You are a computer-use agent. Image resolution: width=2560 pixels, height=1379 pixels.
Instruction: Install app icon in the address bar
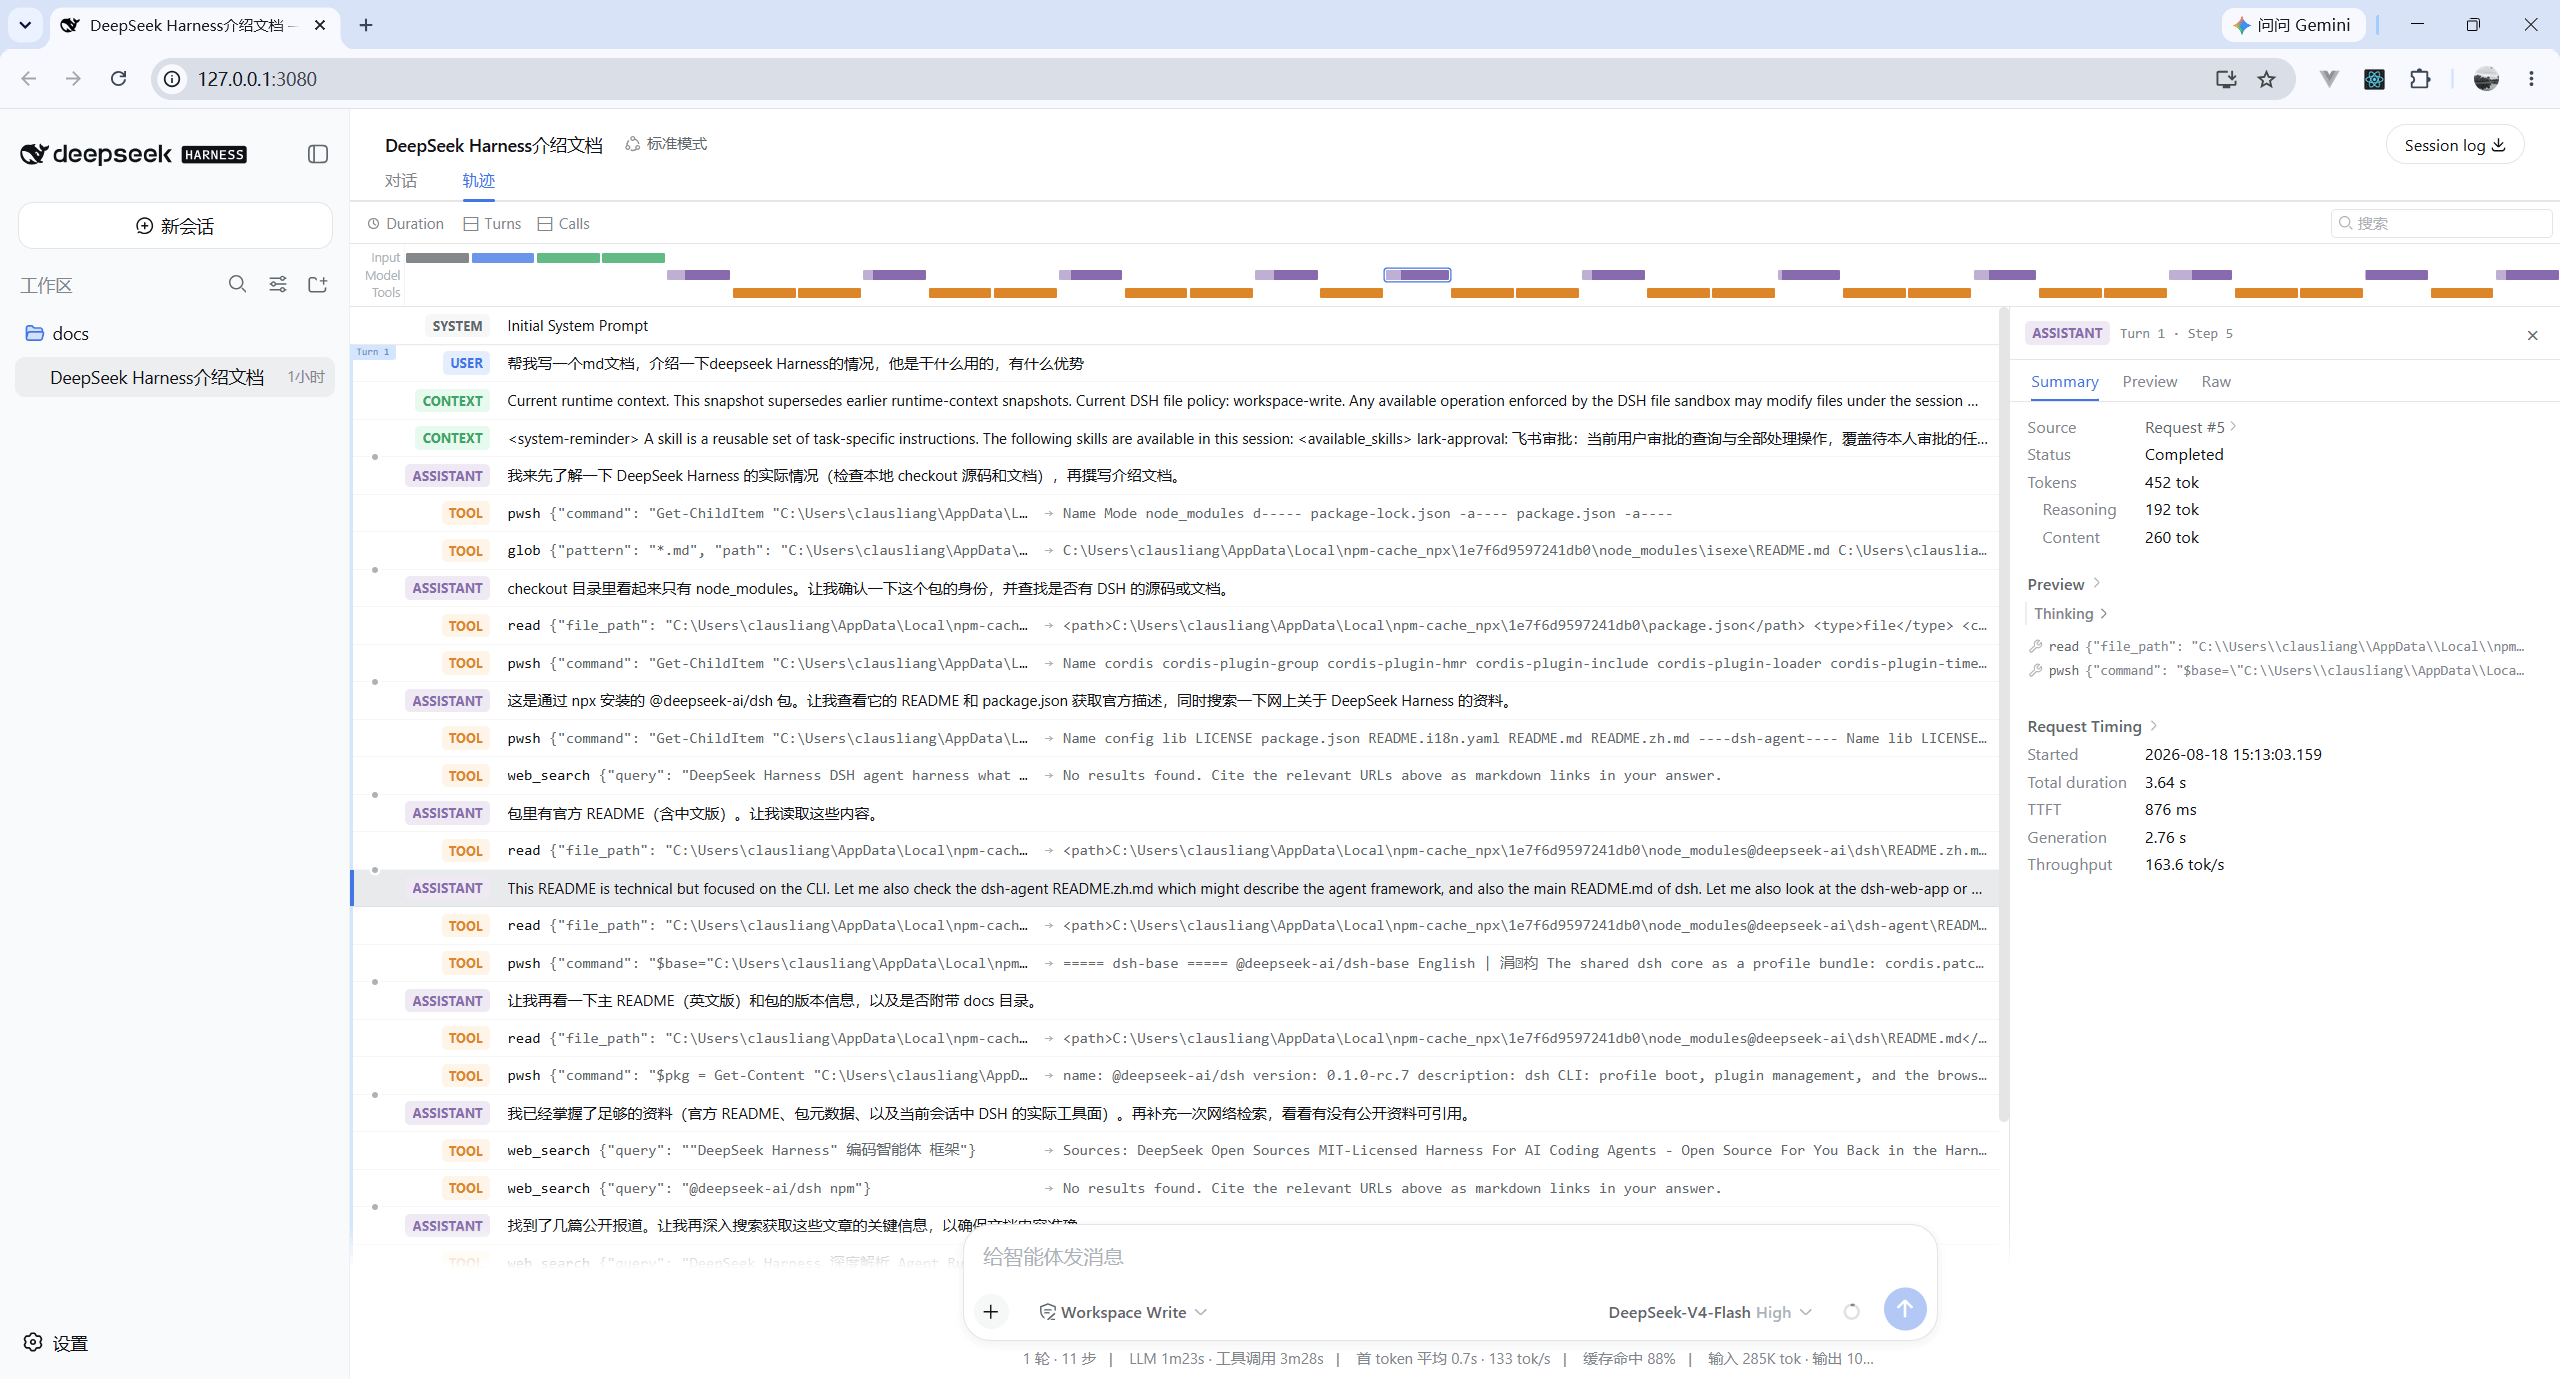point(2226,79)
